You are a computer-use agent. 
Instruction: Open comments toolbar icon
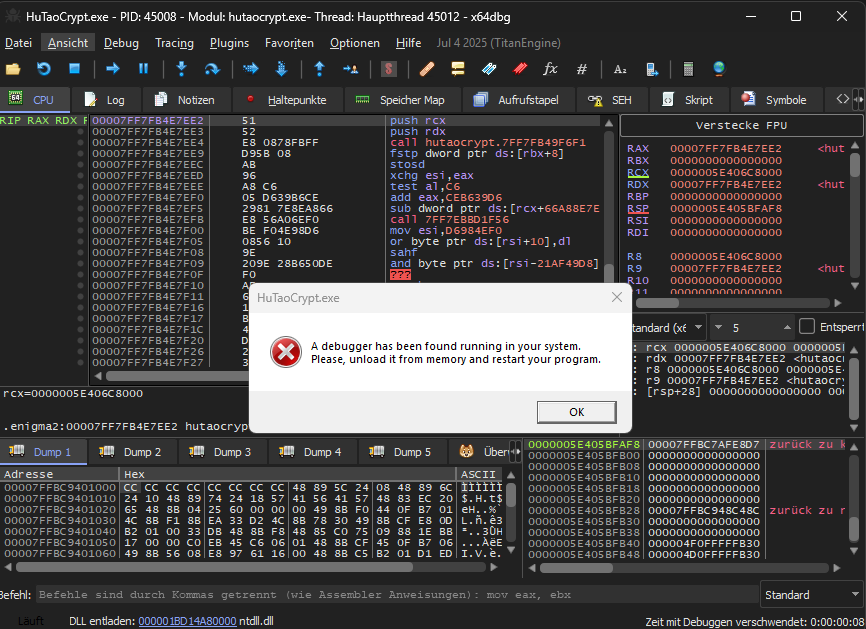458,69
